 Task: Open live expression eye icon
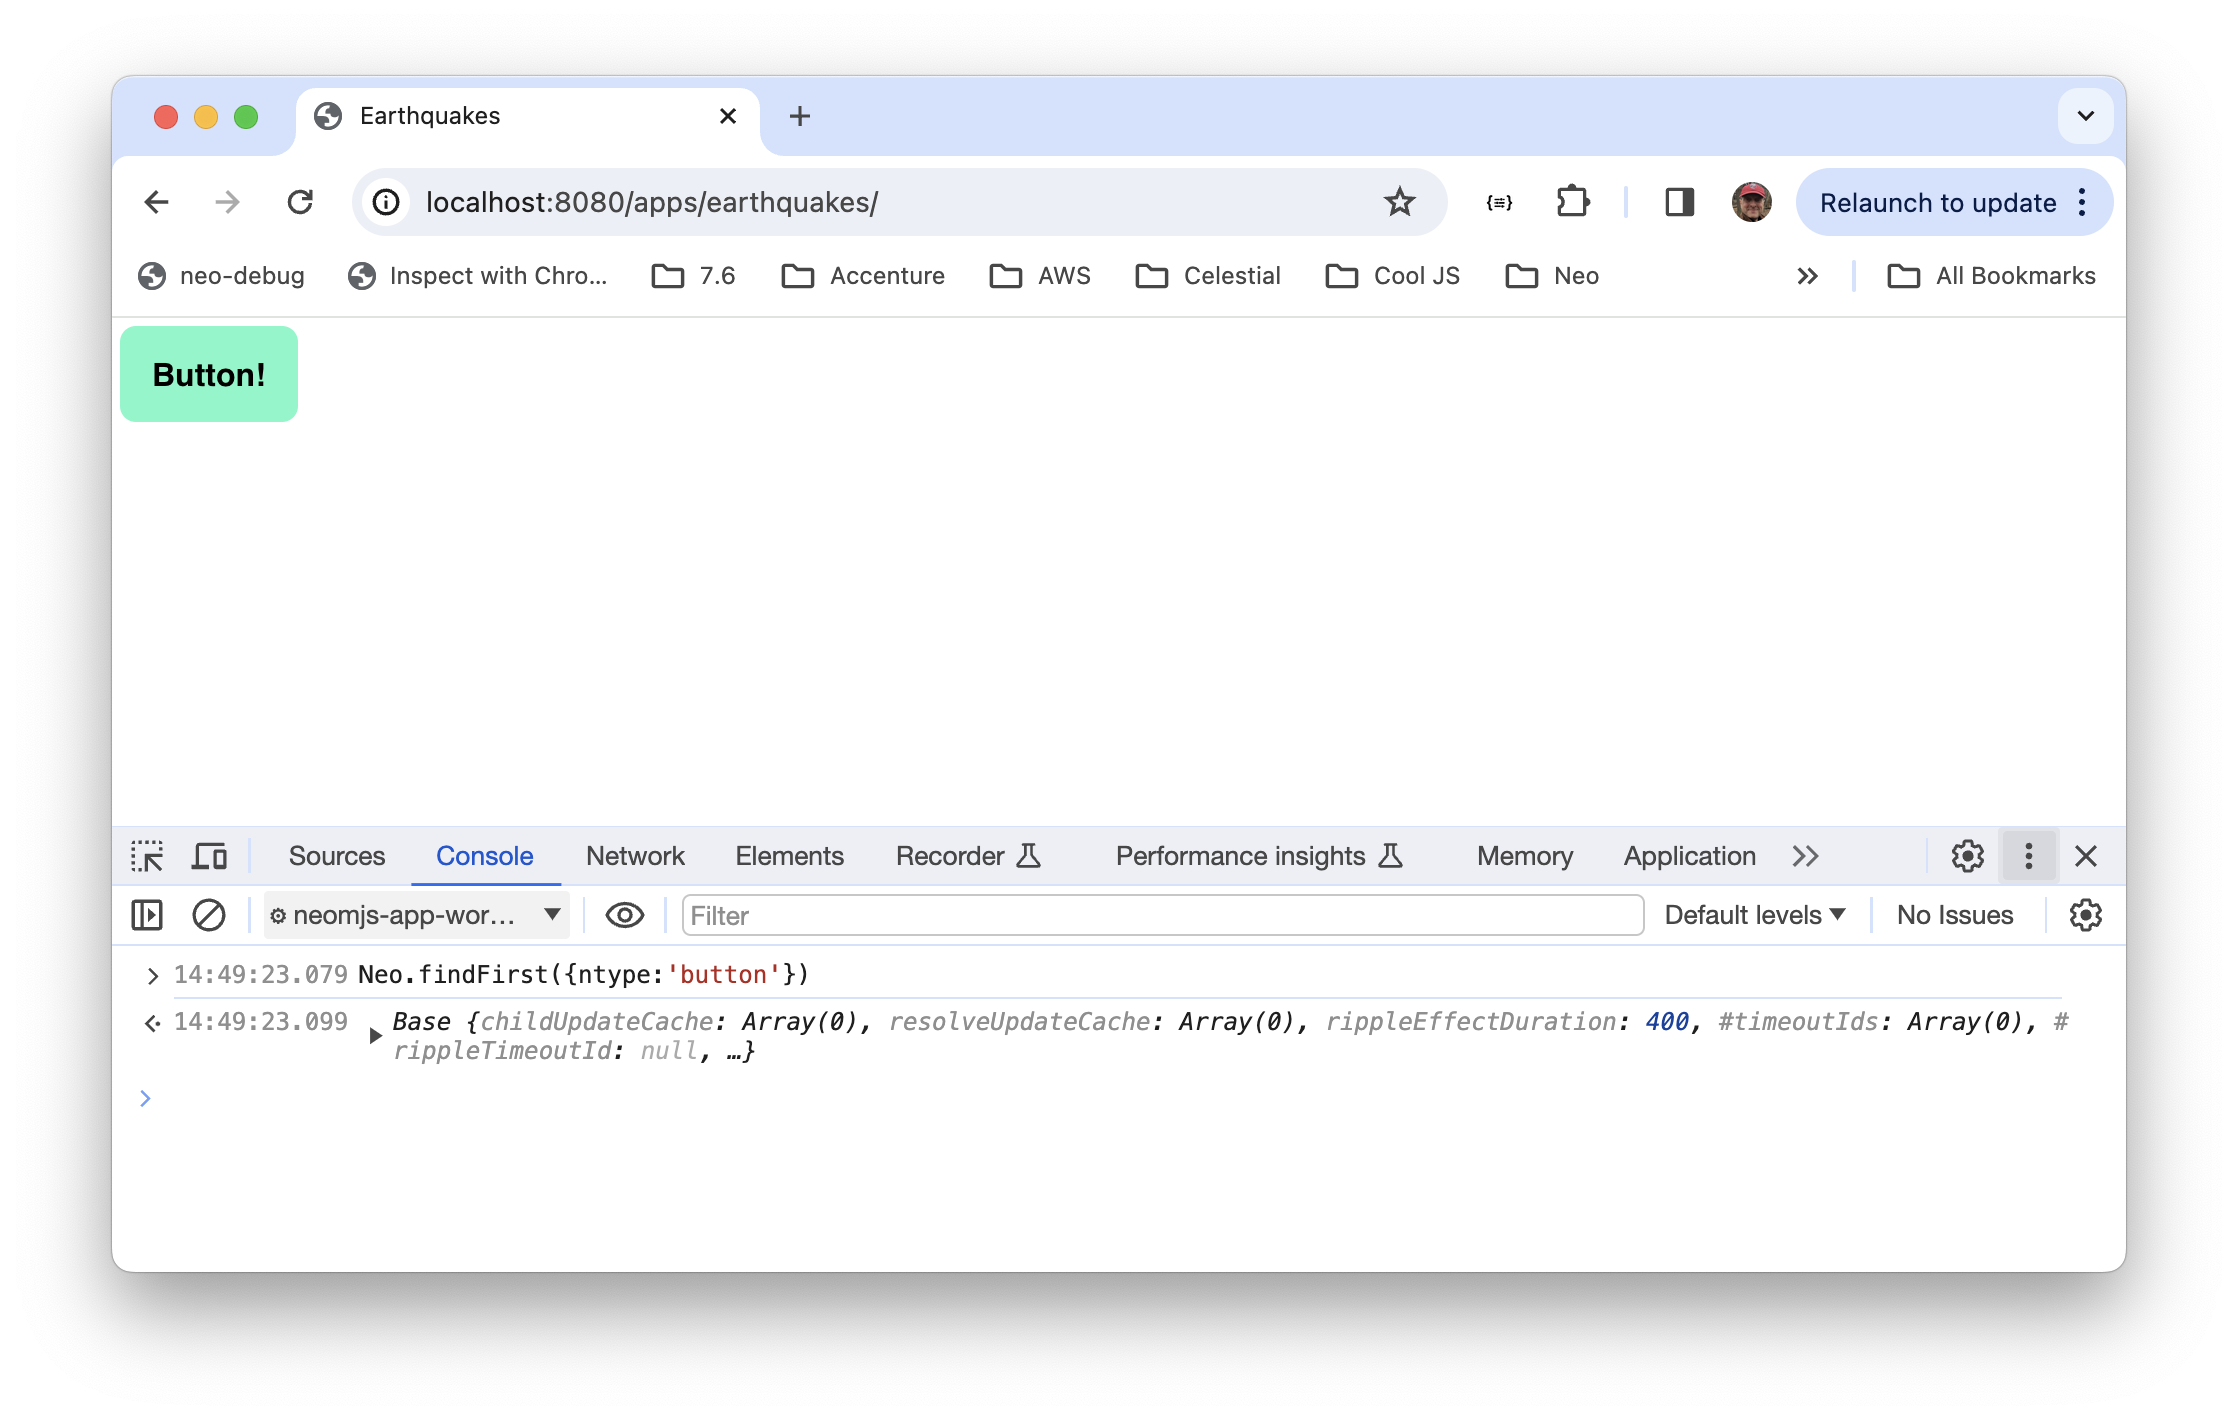[x=624, y=915]
